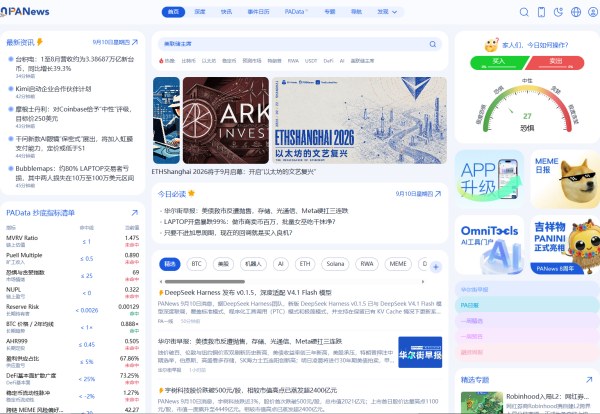Click the NUPL indicator row
The image size is (600, 414).
(73, 293)
